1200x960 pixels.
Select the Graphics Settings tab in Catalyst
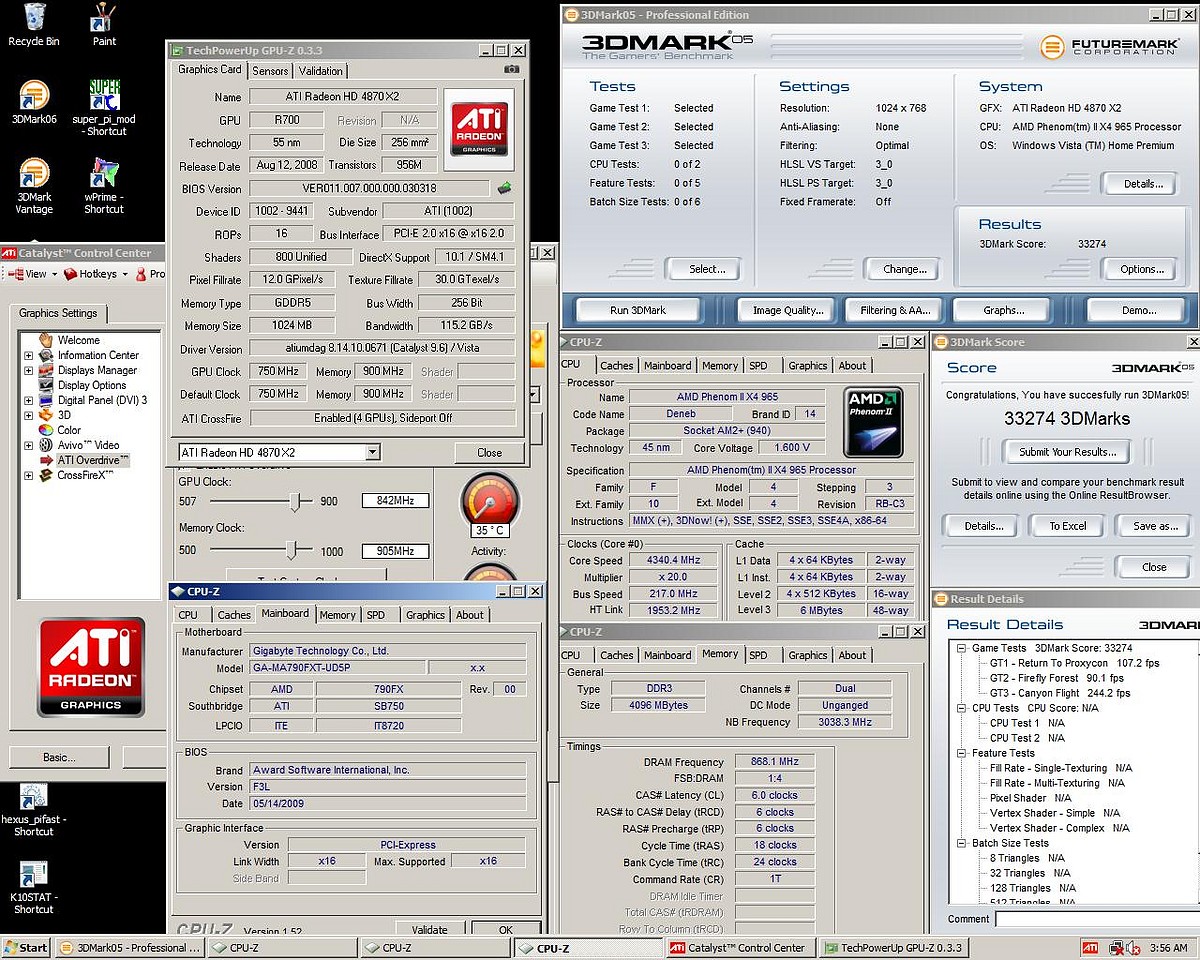(58, 313)
